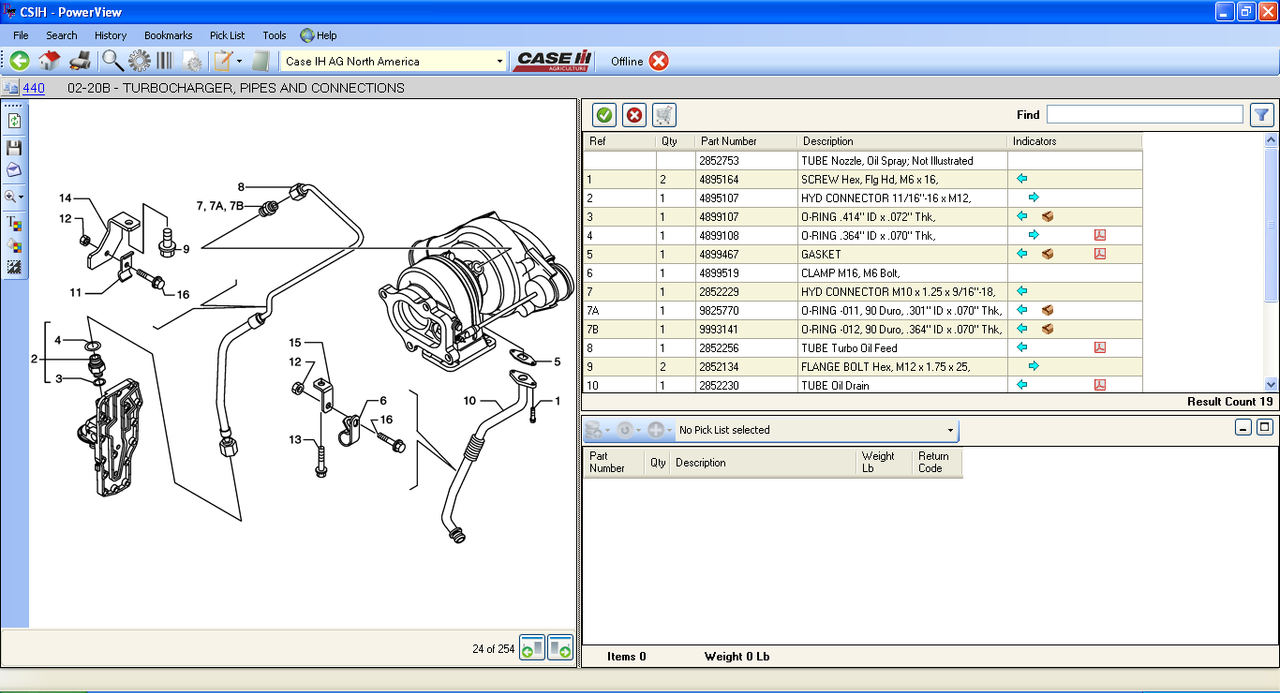
Task: Open the notepad edit icon
Action: tap(222, 61)
